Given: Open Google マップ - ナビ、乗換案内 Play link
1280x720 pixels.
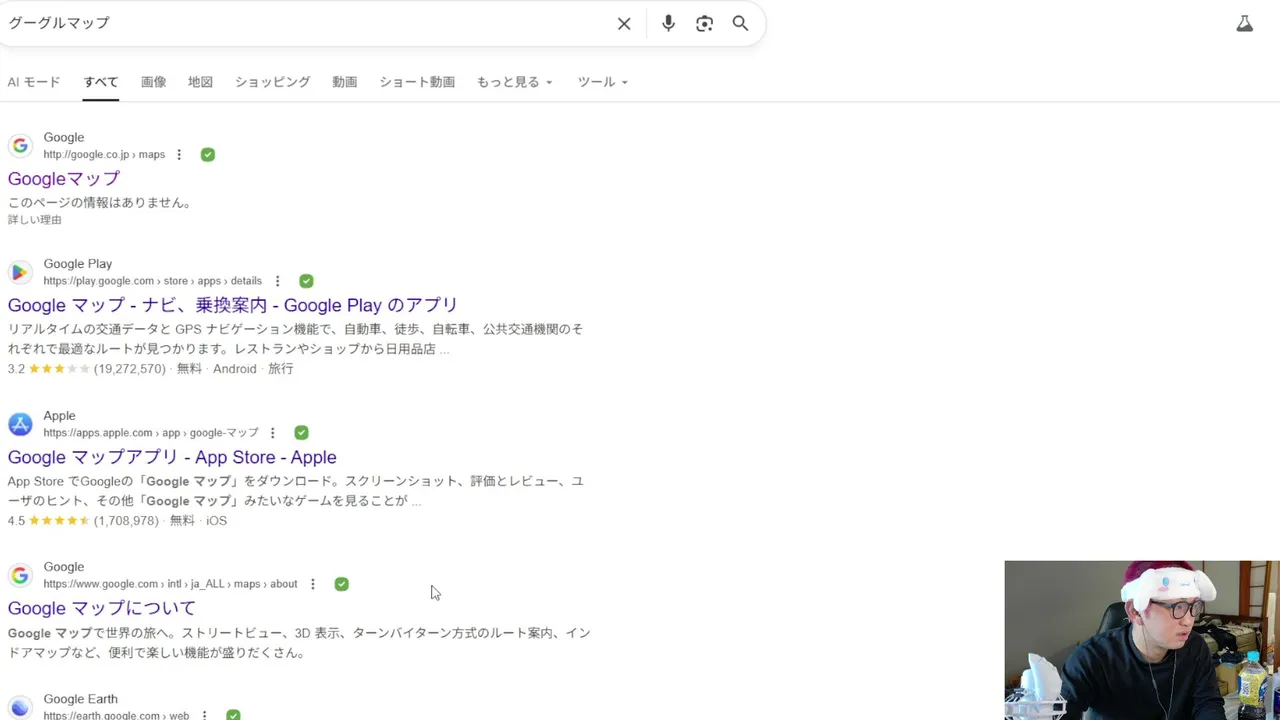Looking at the screenshot, I should pos(233,305).
